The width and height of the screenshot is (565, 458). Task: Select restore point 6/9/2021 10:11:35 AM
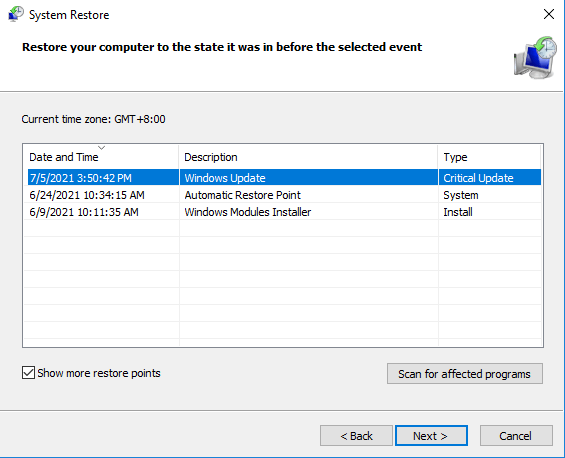(x=284, y=212)
